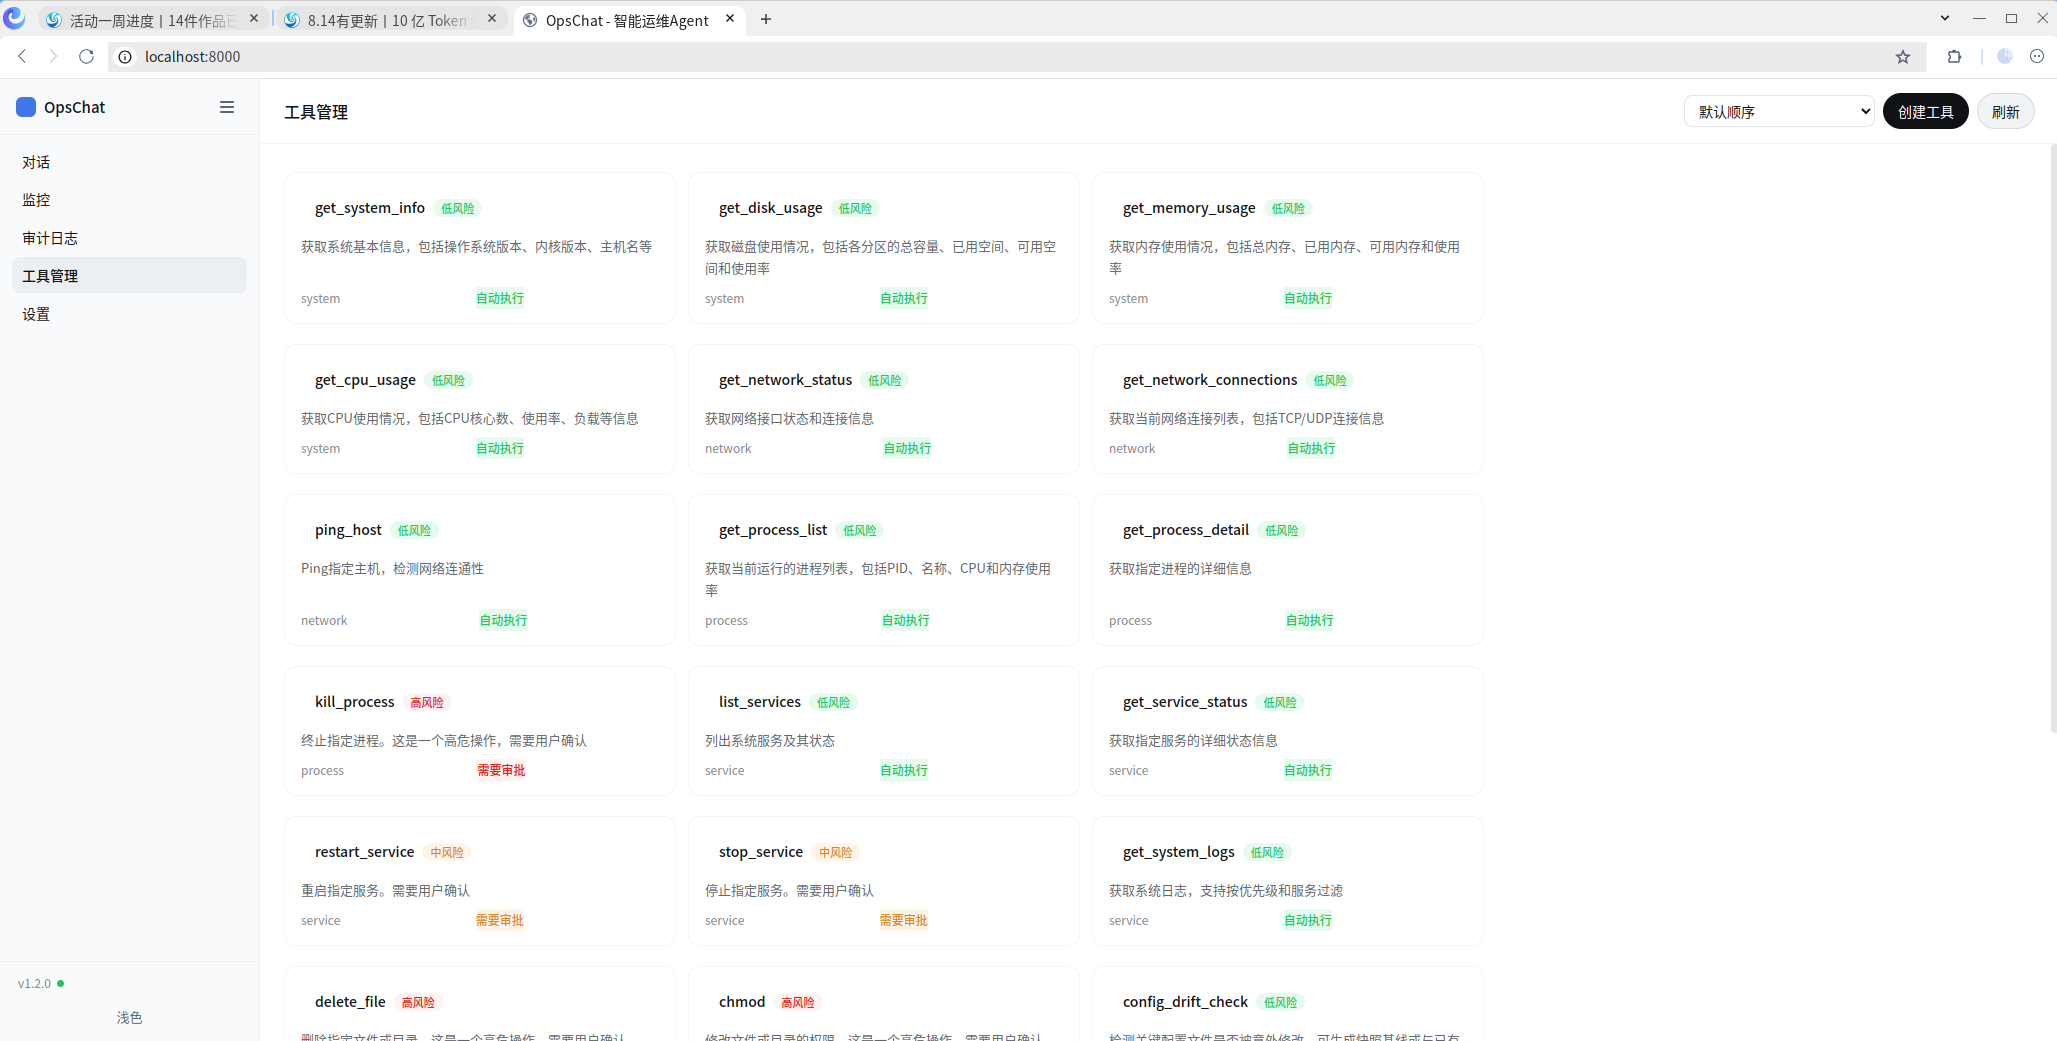Open browser tab list chevron

(1944, 18)
